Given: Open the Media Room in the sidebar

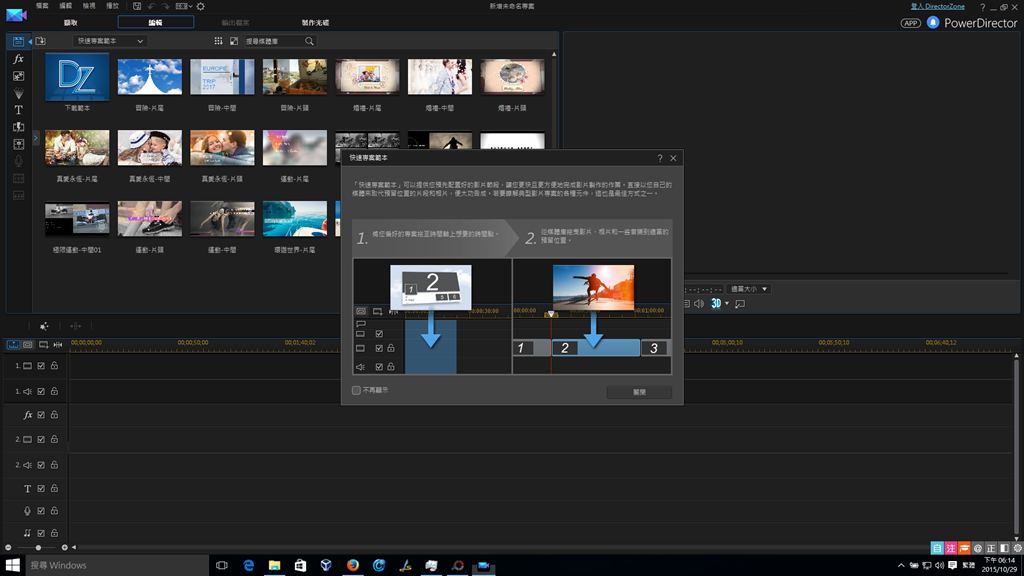Looking at the screenshot, I should click(x=18, y=41).
